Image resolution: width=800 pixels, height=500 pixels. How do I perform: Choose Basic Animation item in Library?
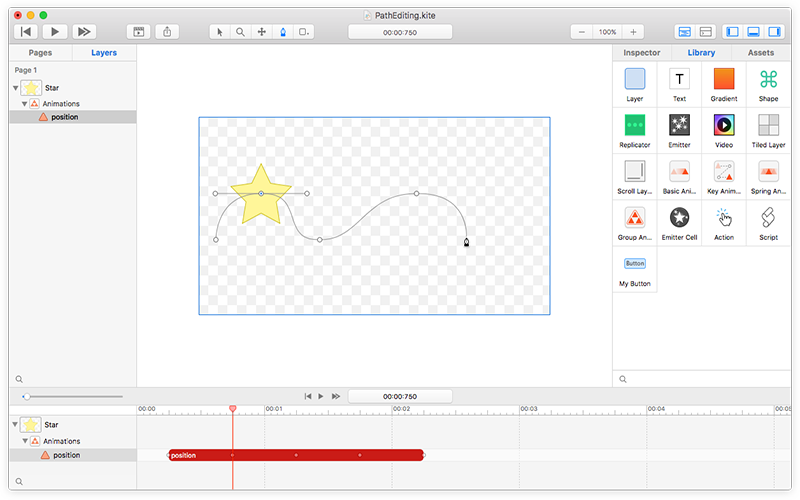pyautogui.click(x=679, y=177)
